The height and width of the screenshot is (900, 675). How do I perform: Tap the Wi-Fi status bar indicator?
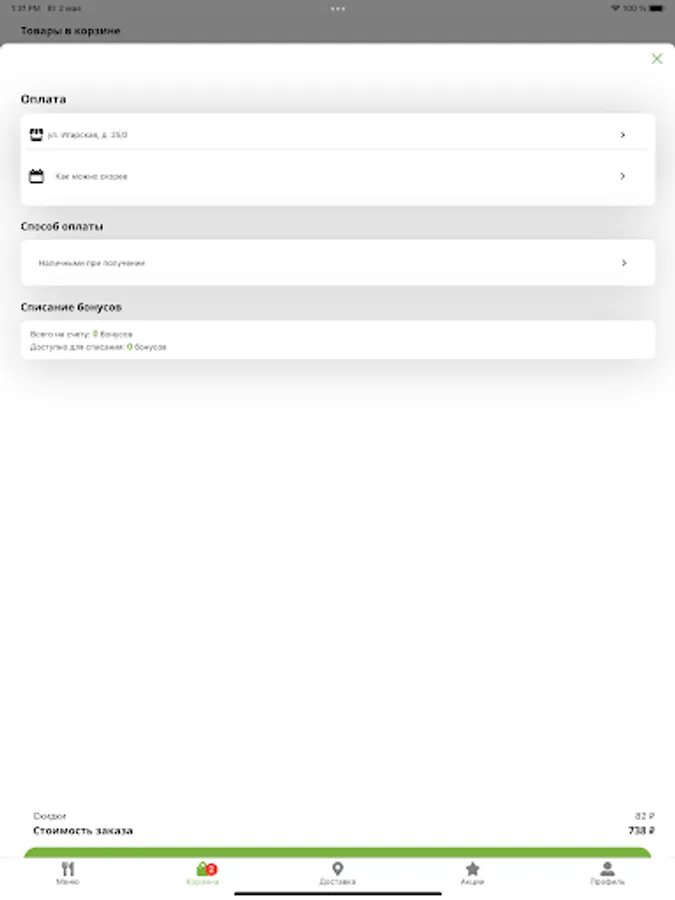click(x=614, y=8)
